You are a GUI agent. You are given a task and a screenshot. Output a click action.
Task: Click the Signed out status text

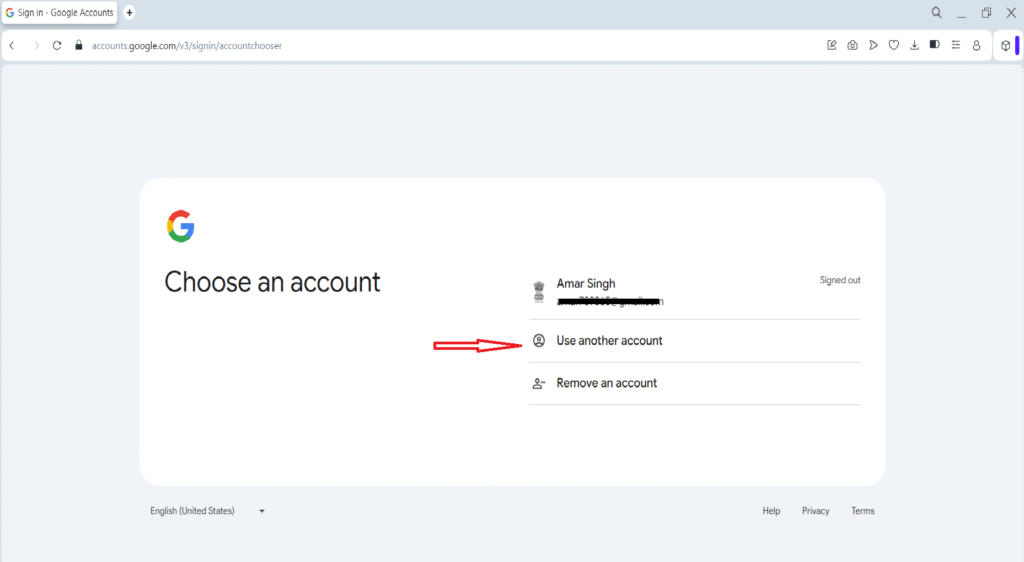[840, 280]
